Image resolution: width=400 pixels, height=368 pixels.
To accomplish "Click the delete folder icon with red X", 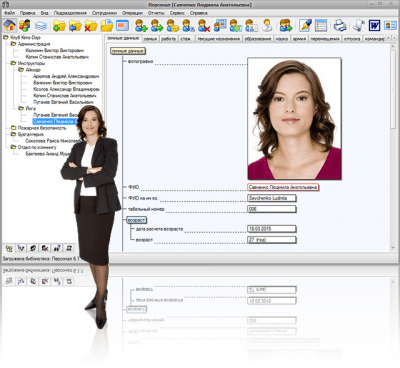I will (91, 25).
